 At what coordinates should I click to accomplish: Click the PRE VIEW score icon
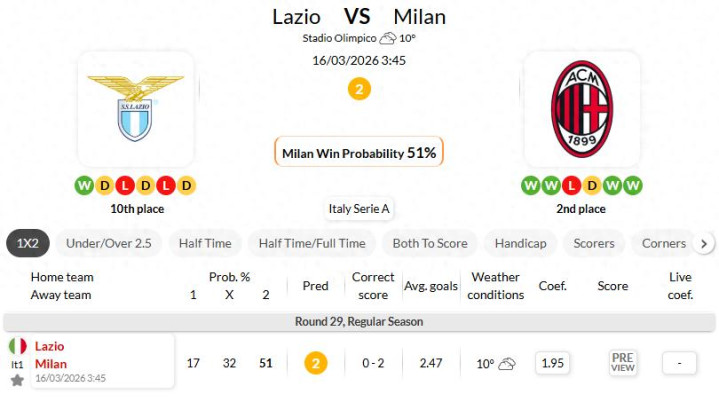coord(622,363)
